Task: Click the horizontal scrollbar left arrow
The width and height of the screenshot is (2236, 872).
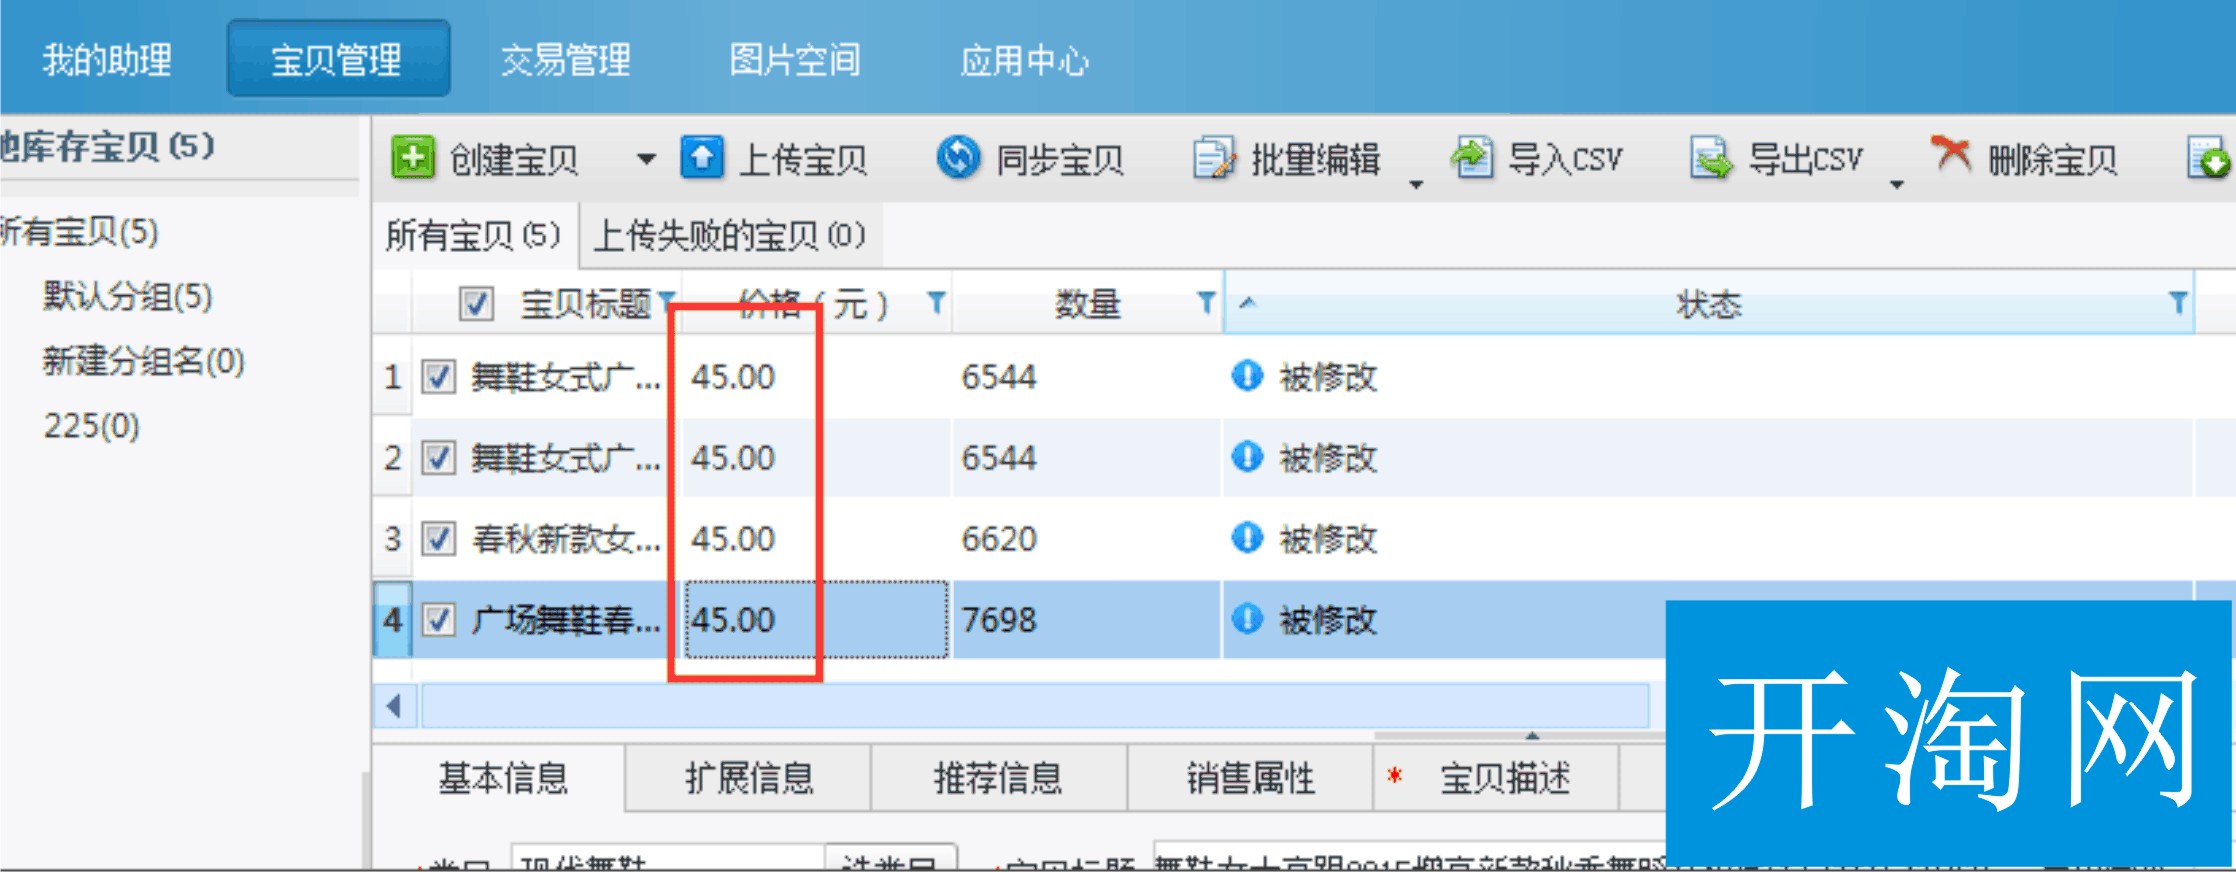Action: point(395,706)
